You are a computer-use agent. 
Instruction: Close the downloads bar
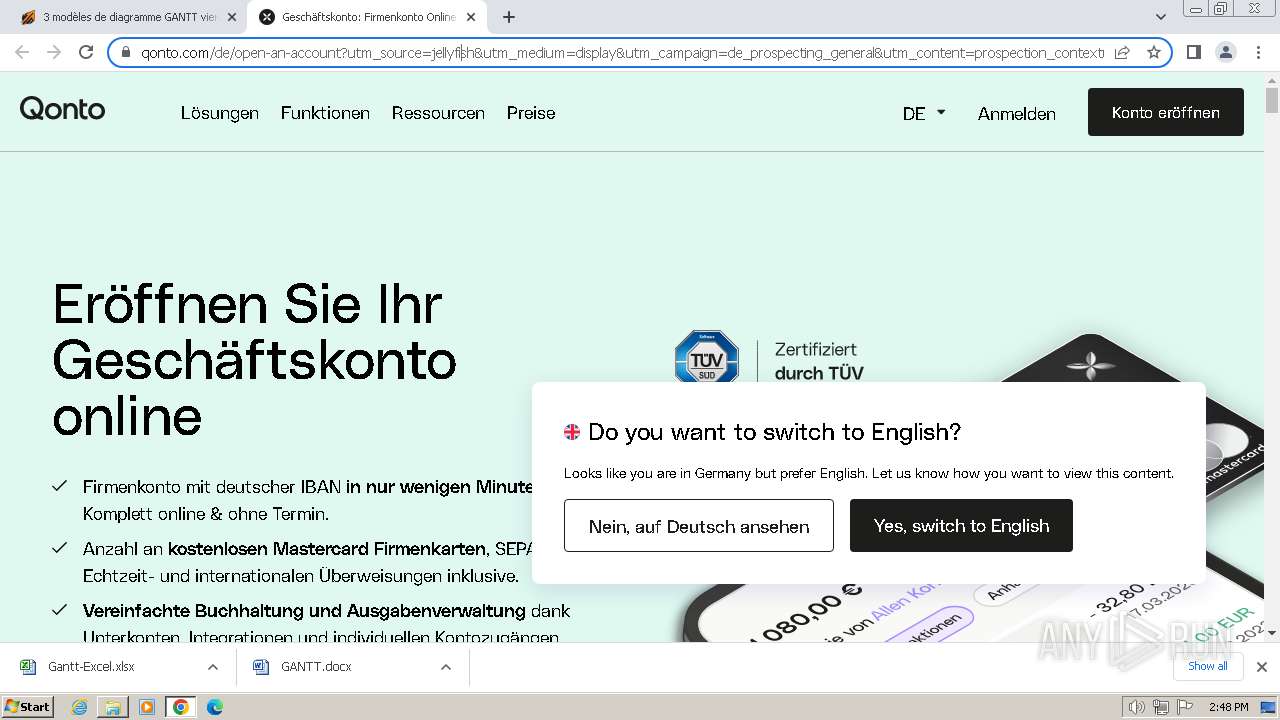[x=1261, y=667]
